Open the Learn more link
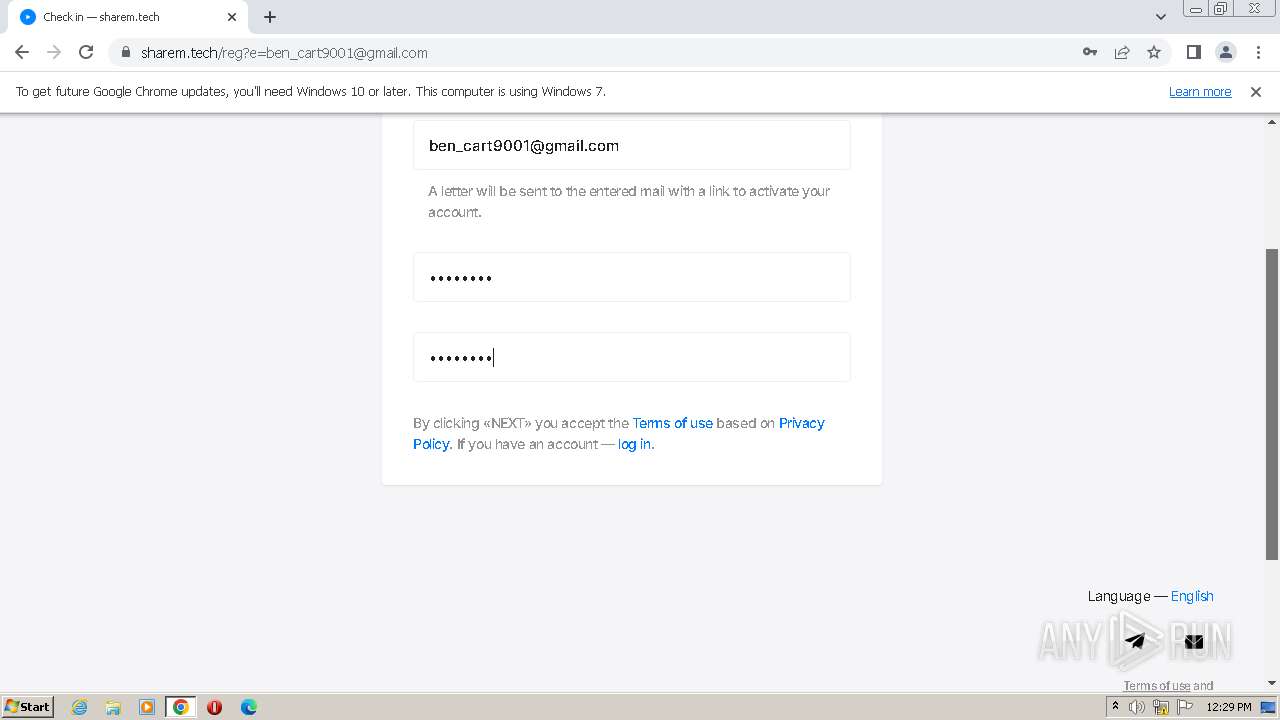The image size is (1280, 720). (x=1200, y=91)
